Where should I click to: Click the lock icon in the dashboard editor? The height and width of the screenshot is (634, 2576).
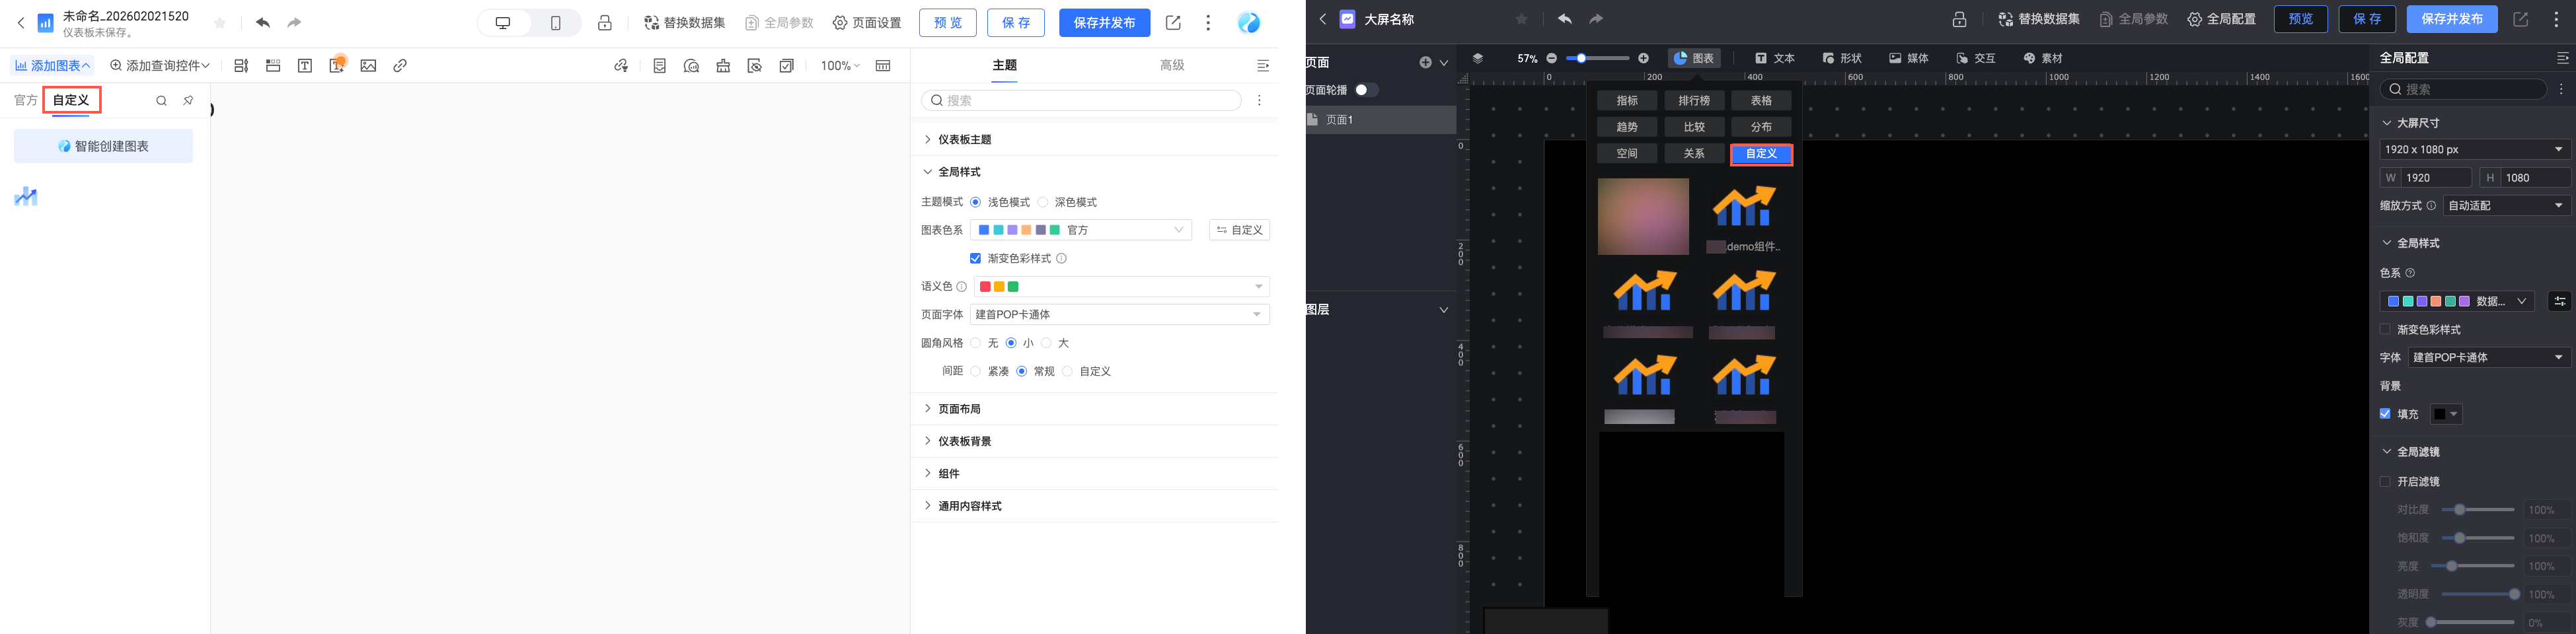pyautogui.click(x=605, y=23)
